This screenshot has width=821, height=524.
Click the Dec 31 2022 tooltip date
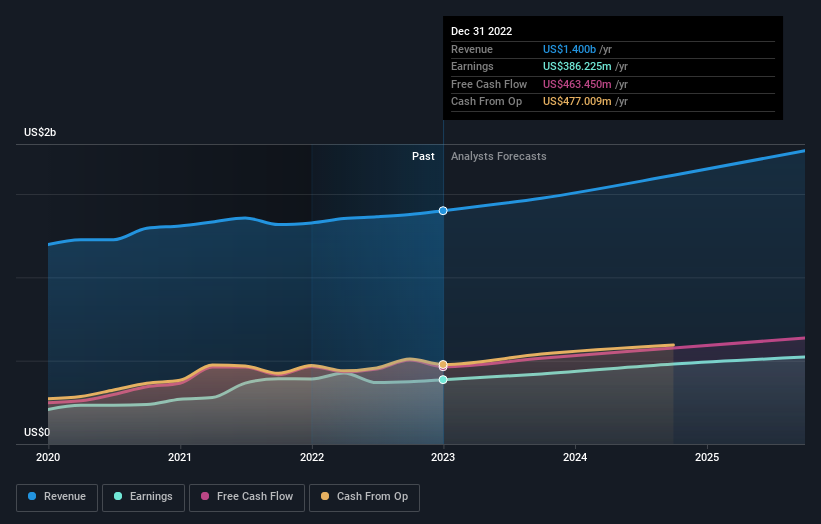(x=482, y=31)
